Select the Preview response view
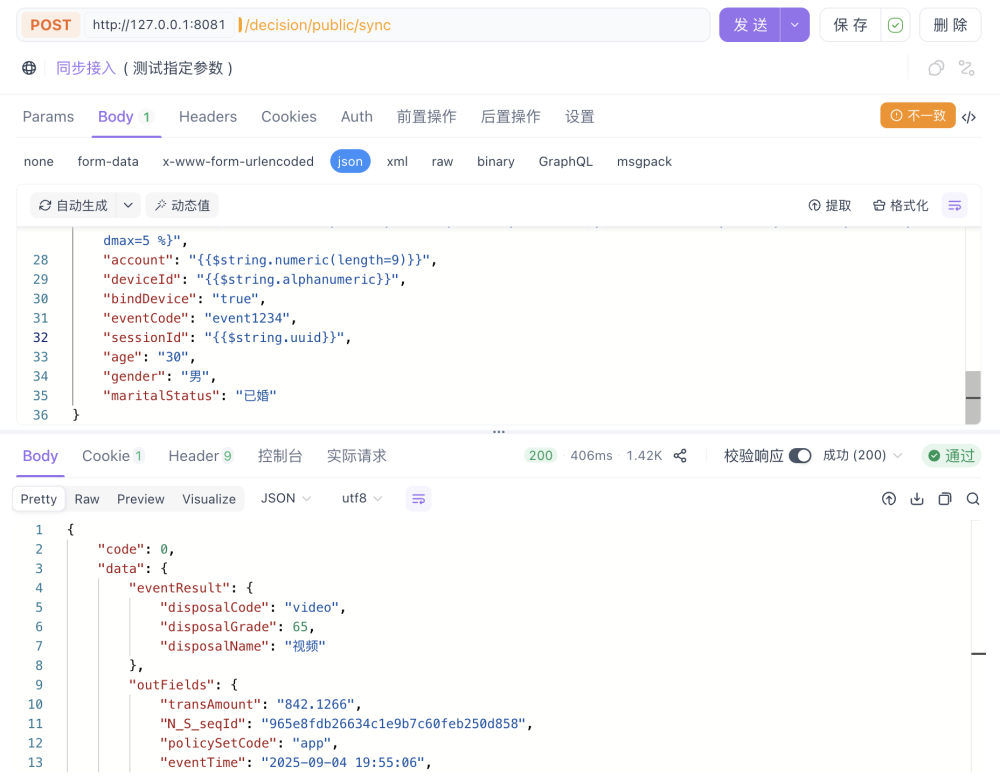Viewport: 1000px width, 782px height. [140, 499]
